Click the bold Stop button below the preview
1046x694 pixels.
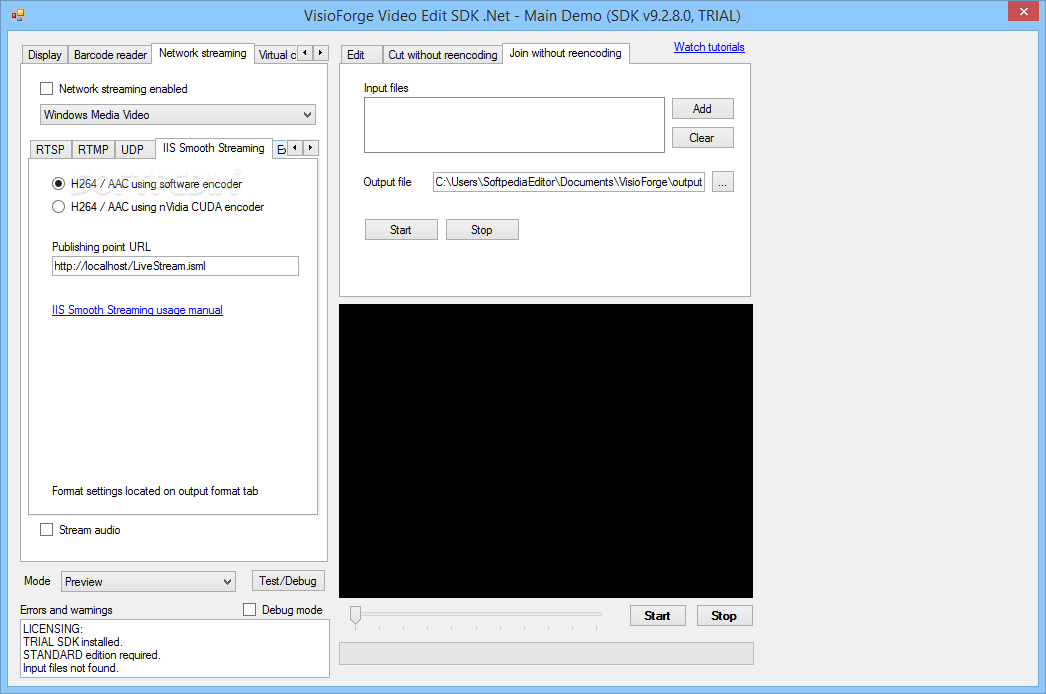click(724, 616)
